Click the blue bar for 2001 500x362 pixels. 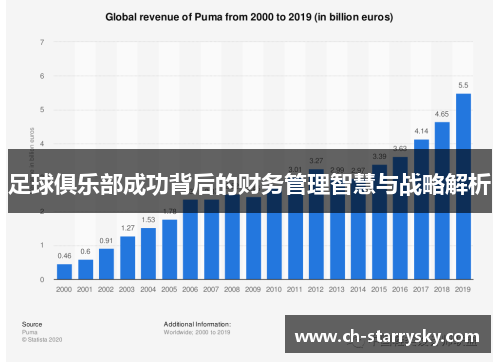[86, 269]
